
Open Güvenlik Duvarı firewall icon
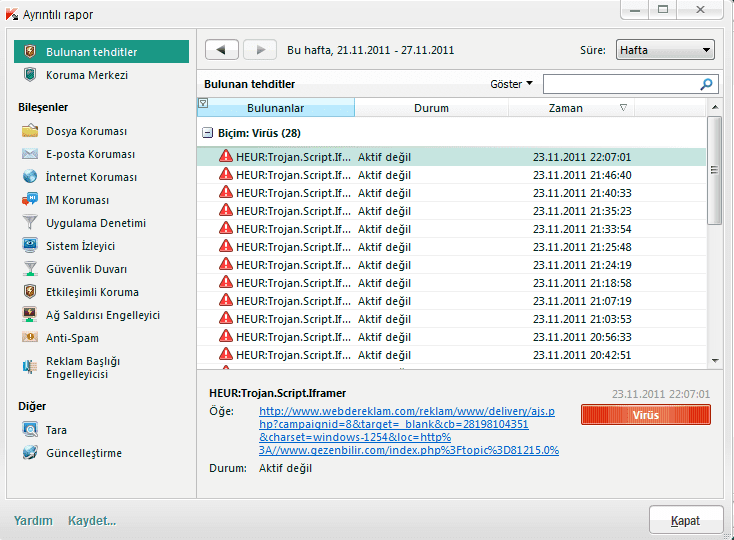[x=29, y=269]
